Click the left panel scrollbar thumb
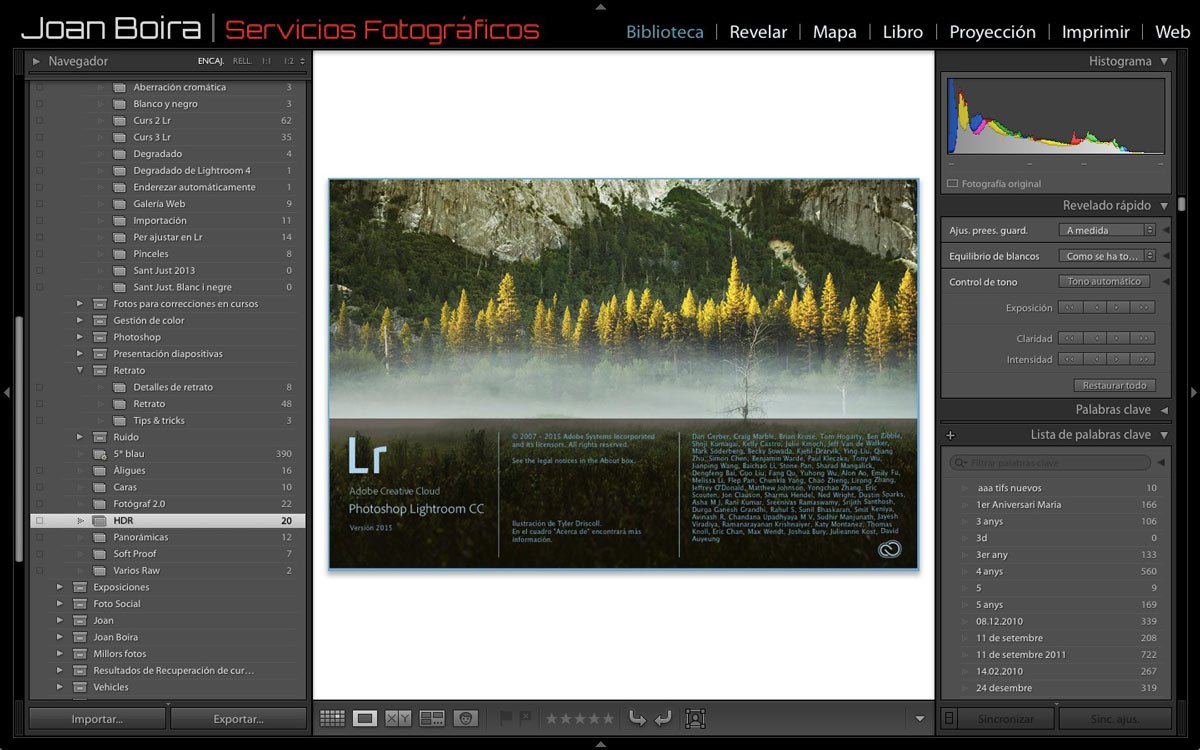Screen dimensions: 1200x750 coord(18,440)
